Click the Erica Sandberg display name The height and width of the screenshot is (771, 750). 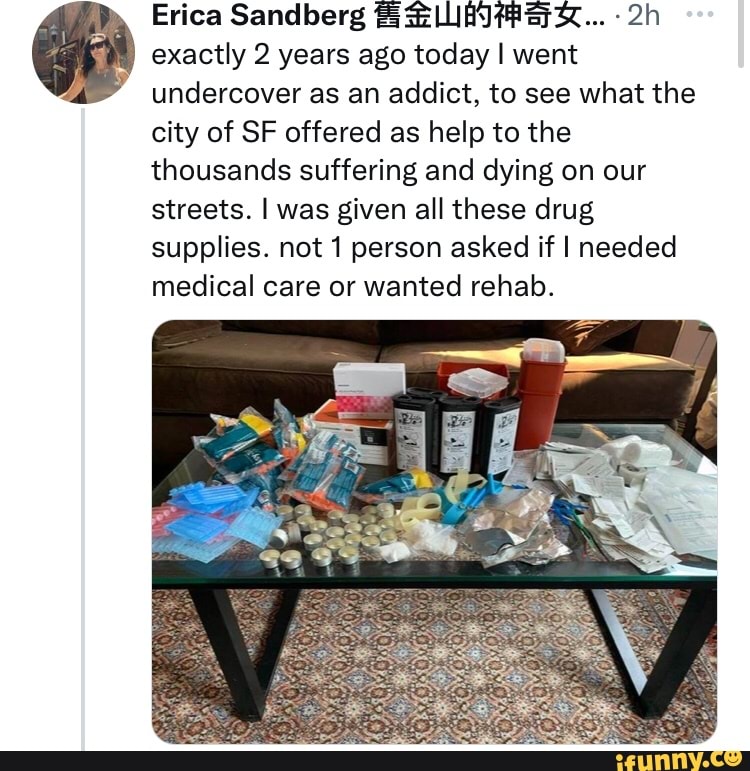[259, 15]
